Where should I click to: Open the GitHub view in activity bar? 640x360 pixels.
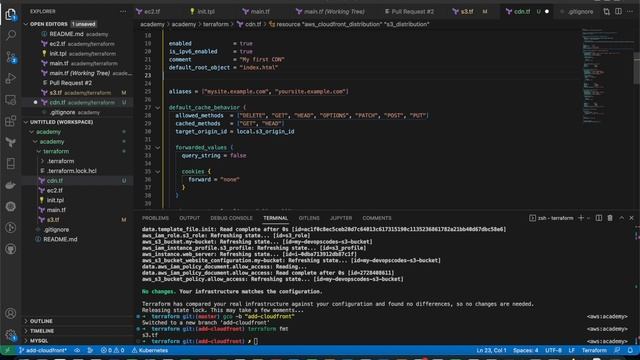tap(11, 249)
